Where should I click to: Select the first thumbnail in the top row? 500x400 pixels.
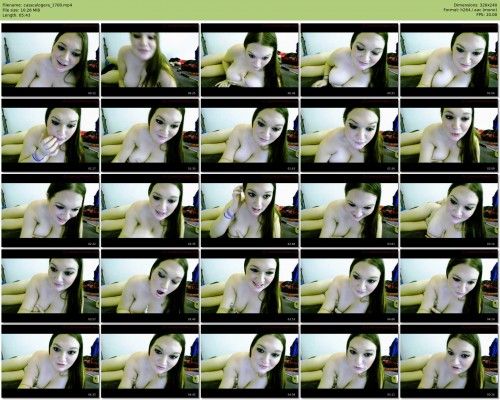50,60
